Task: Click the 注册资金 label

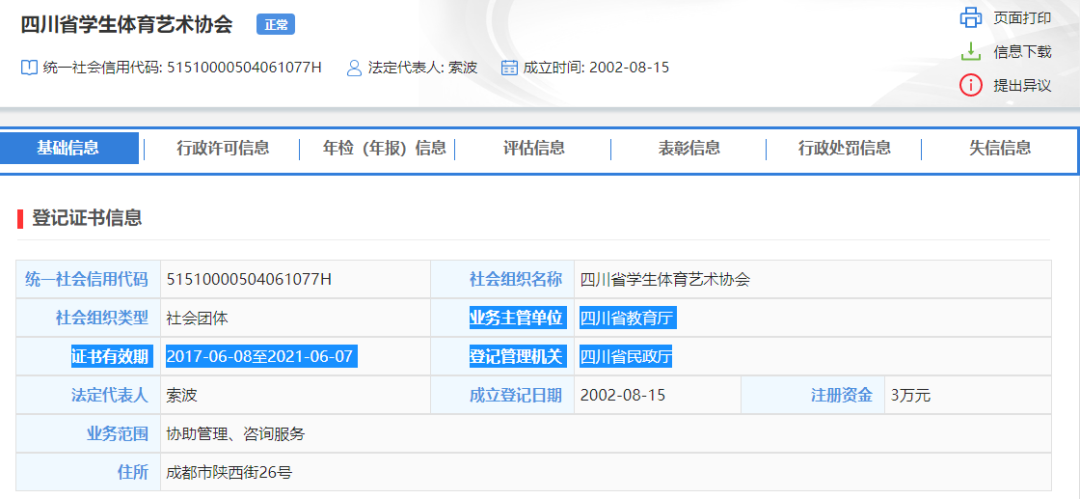Action: [x=842, y=395]
